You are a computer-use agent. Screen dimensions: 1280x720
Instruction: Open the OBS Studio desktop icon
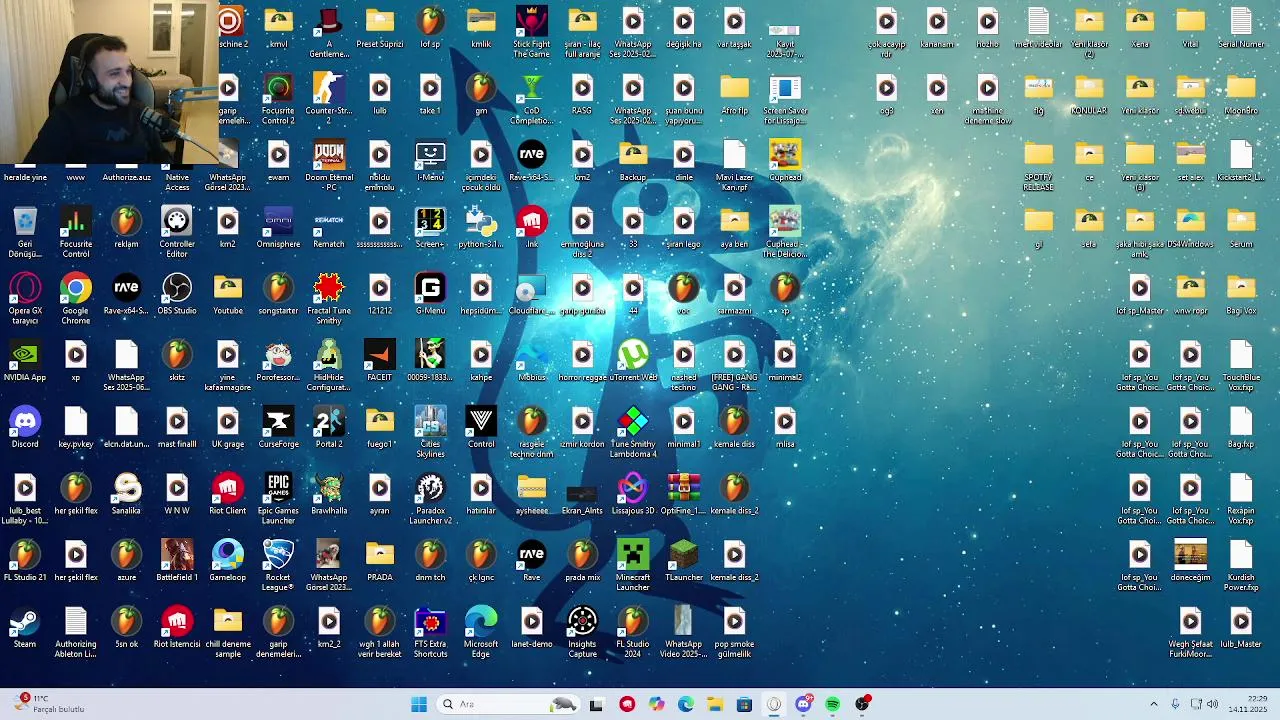[177, 295]
